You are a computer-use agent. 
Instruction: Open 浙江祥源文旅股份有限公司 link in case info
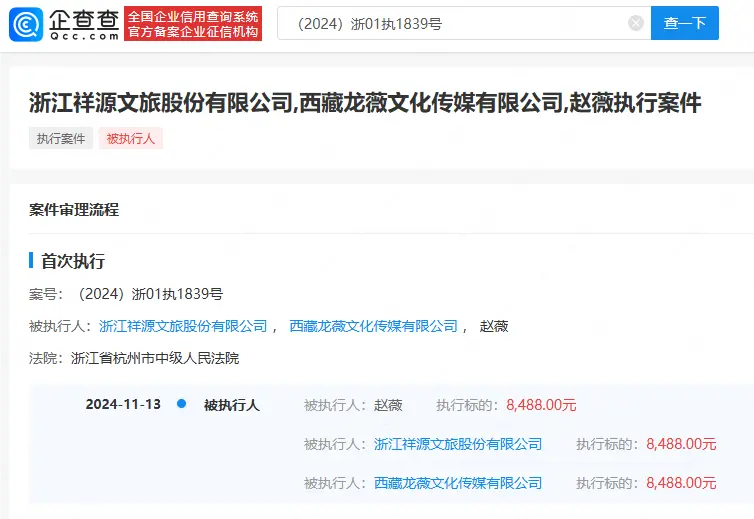coord(183,326)
